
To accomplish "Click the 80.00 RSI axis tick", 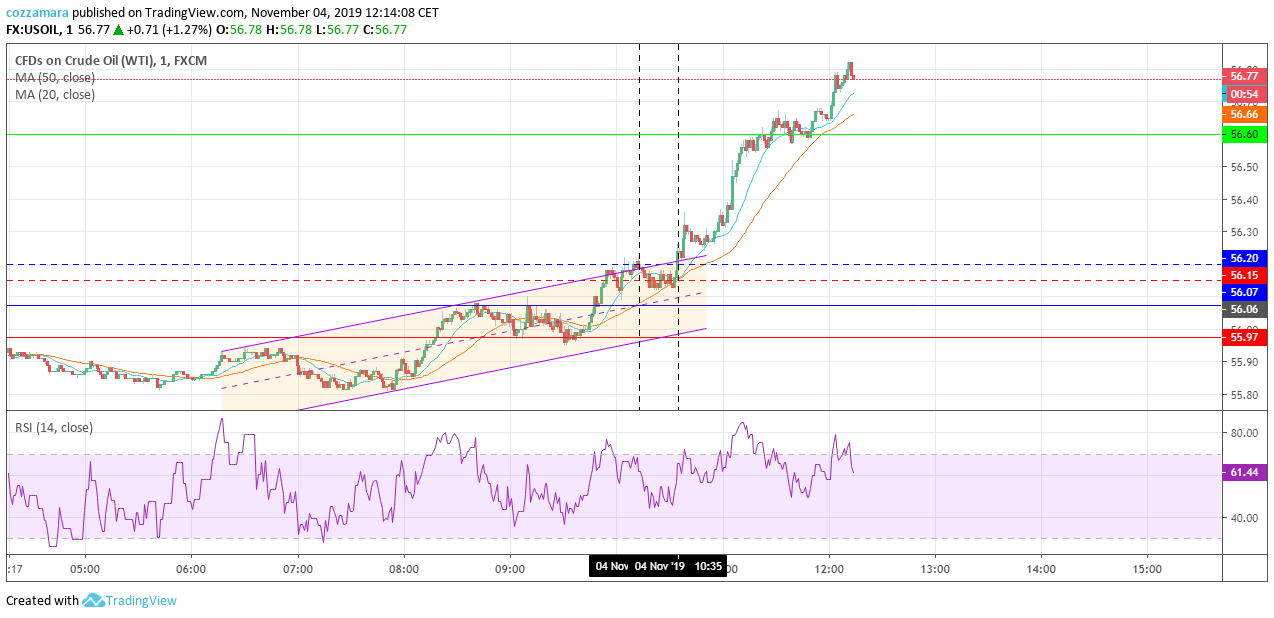I will [1244, 433].
